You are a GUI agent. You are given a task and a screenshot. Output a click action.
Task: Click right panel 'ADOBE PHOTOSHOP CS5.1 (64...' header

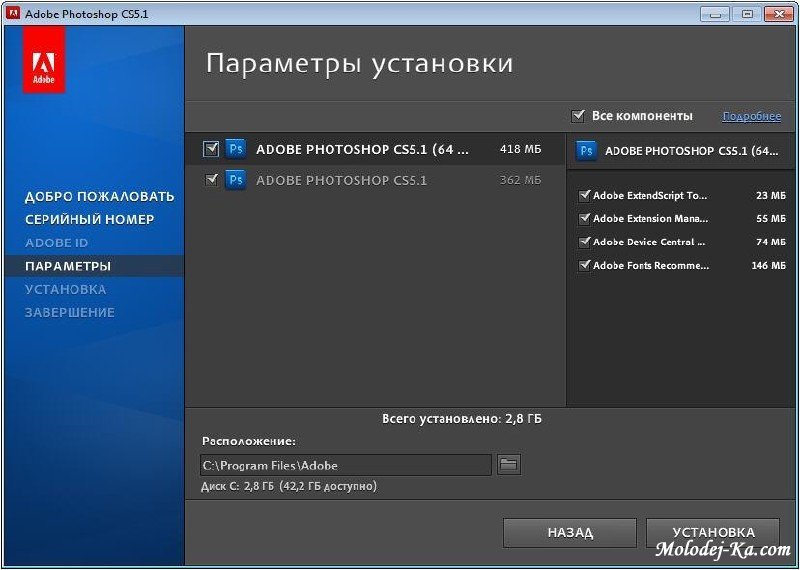coord(691,151)
